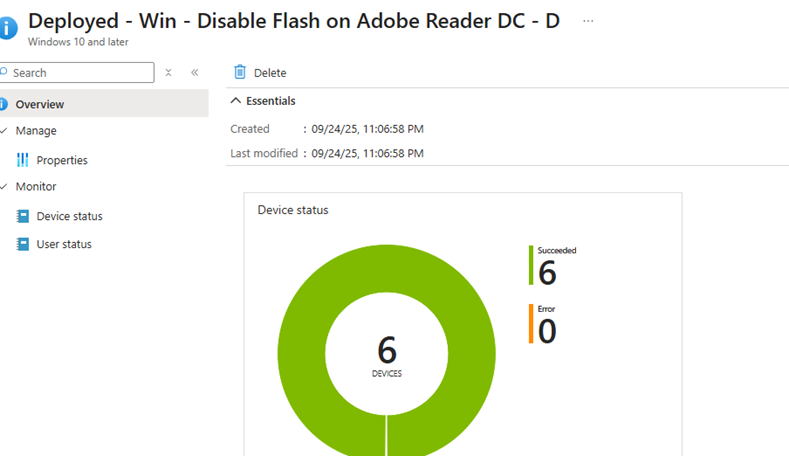This screenshot has width=789, height=456.
Task: Click the Overview info icon in sidebar
Action: (4, 104)
